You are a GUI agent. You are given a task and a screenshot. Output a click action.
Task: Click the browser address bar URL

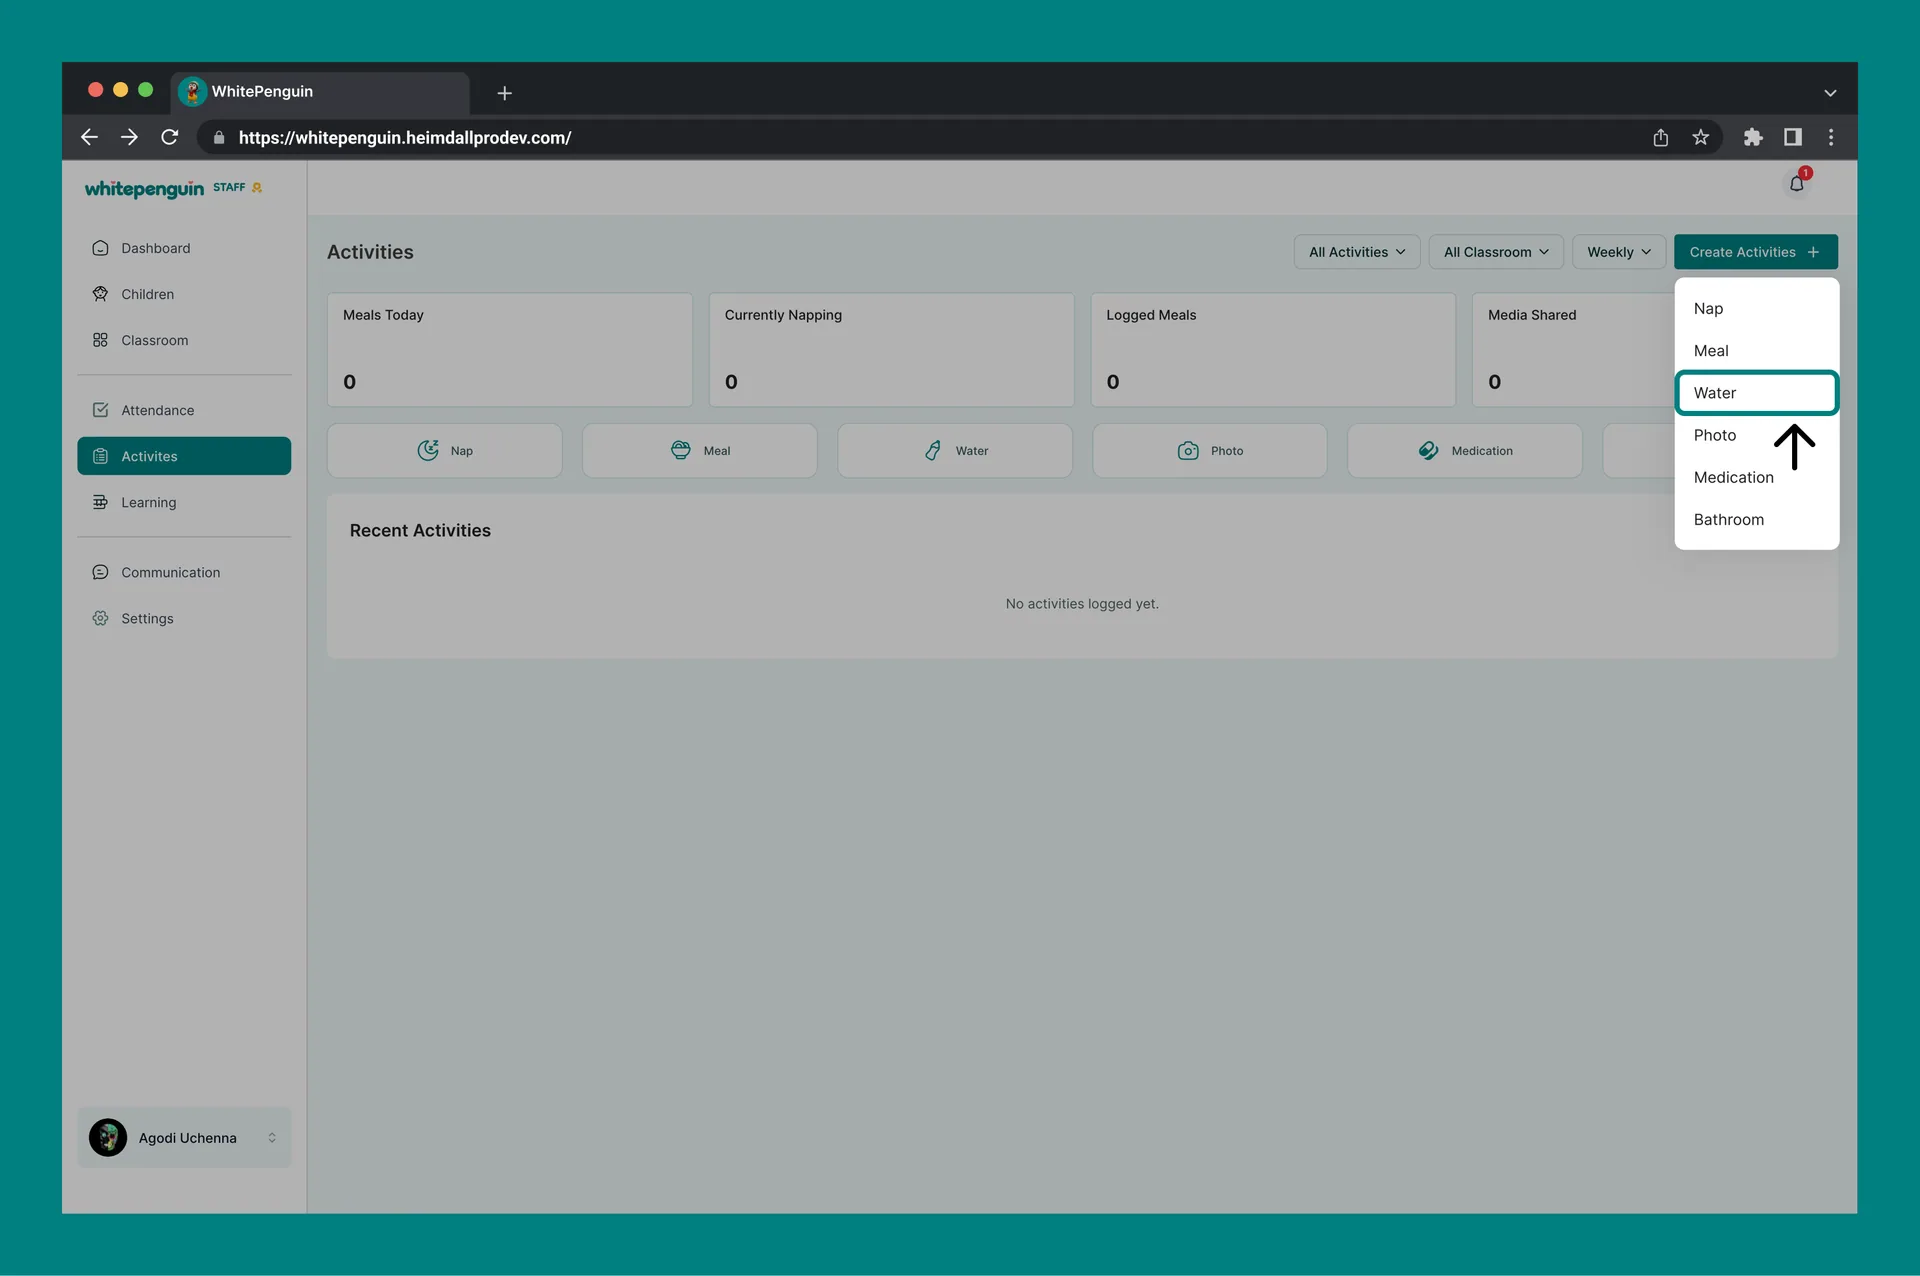pos(405,137)
